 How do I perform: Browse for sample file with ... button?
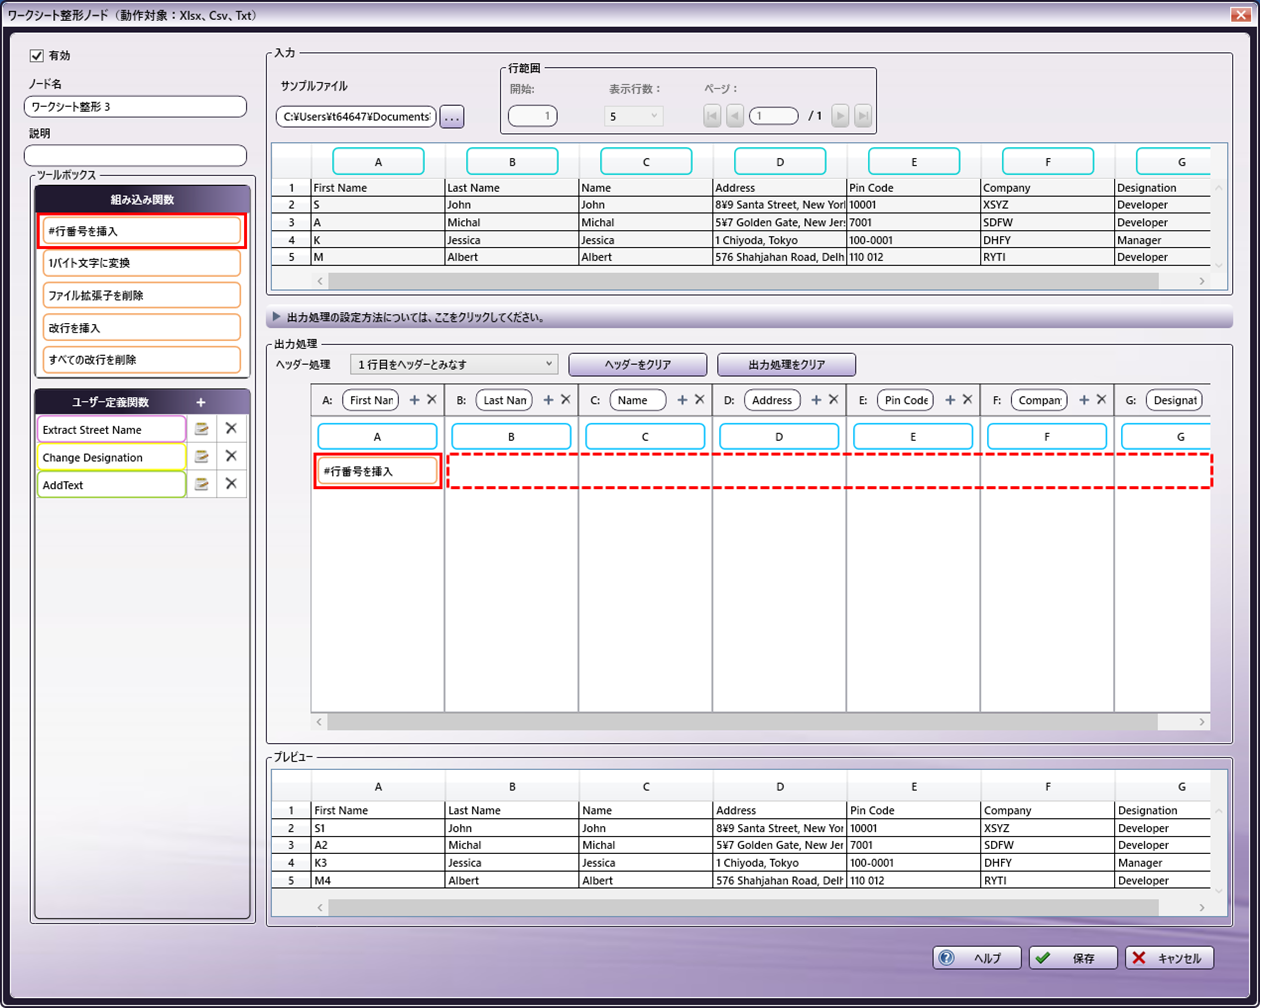(452, 117)
